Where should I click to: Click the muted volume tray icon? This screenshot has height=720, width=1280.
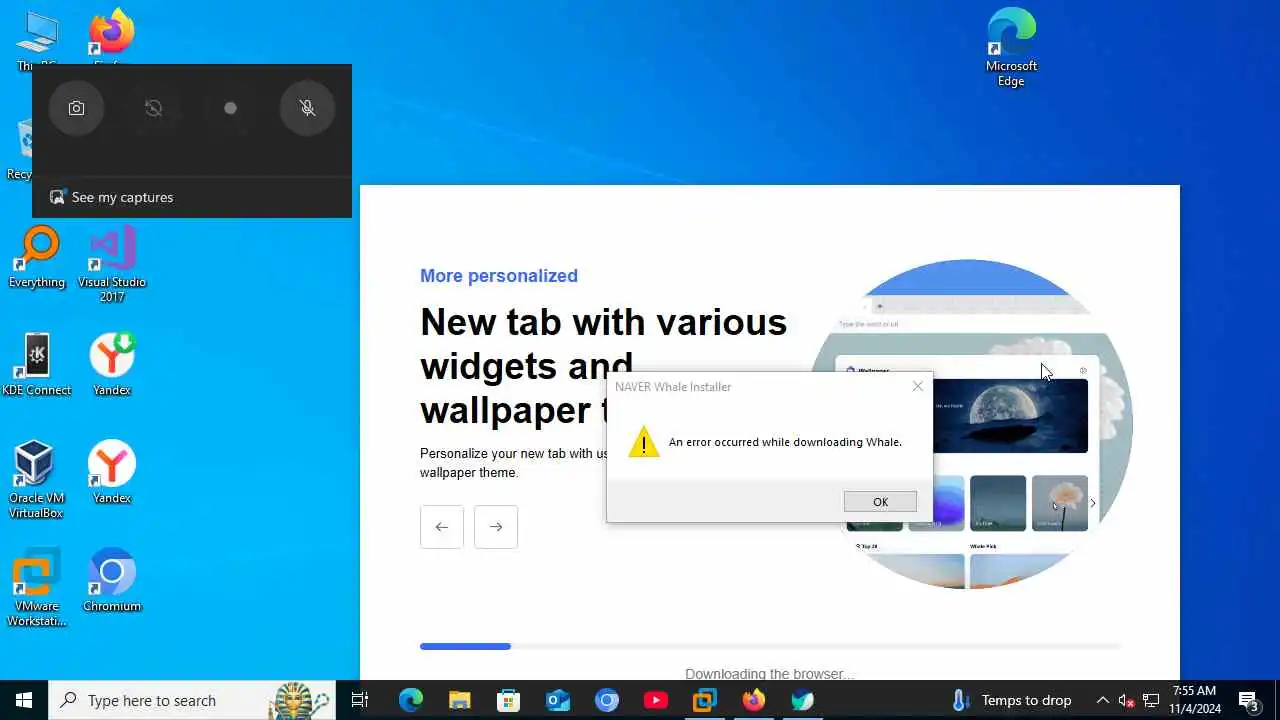click(1127, 700)
